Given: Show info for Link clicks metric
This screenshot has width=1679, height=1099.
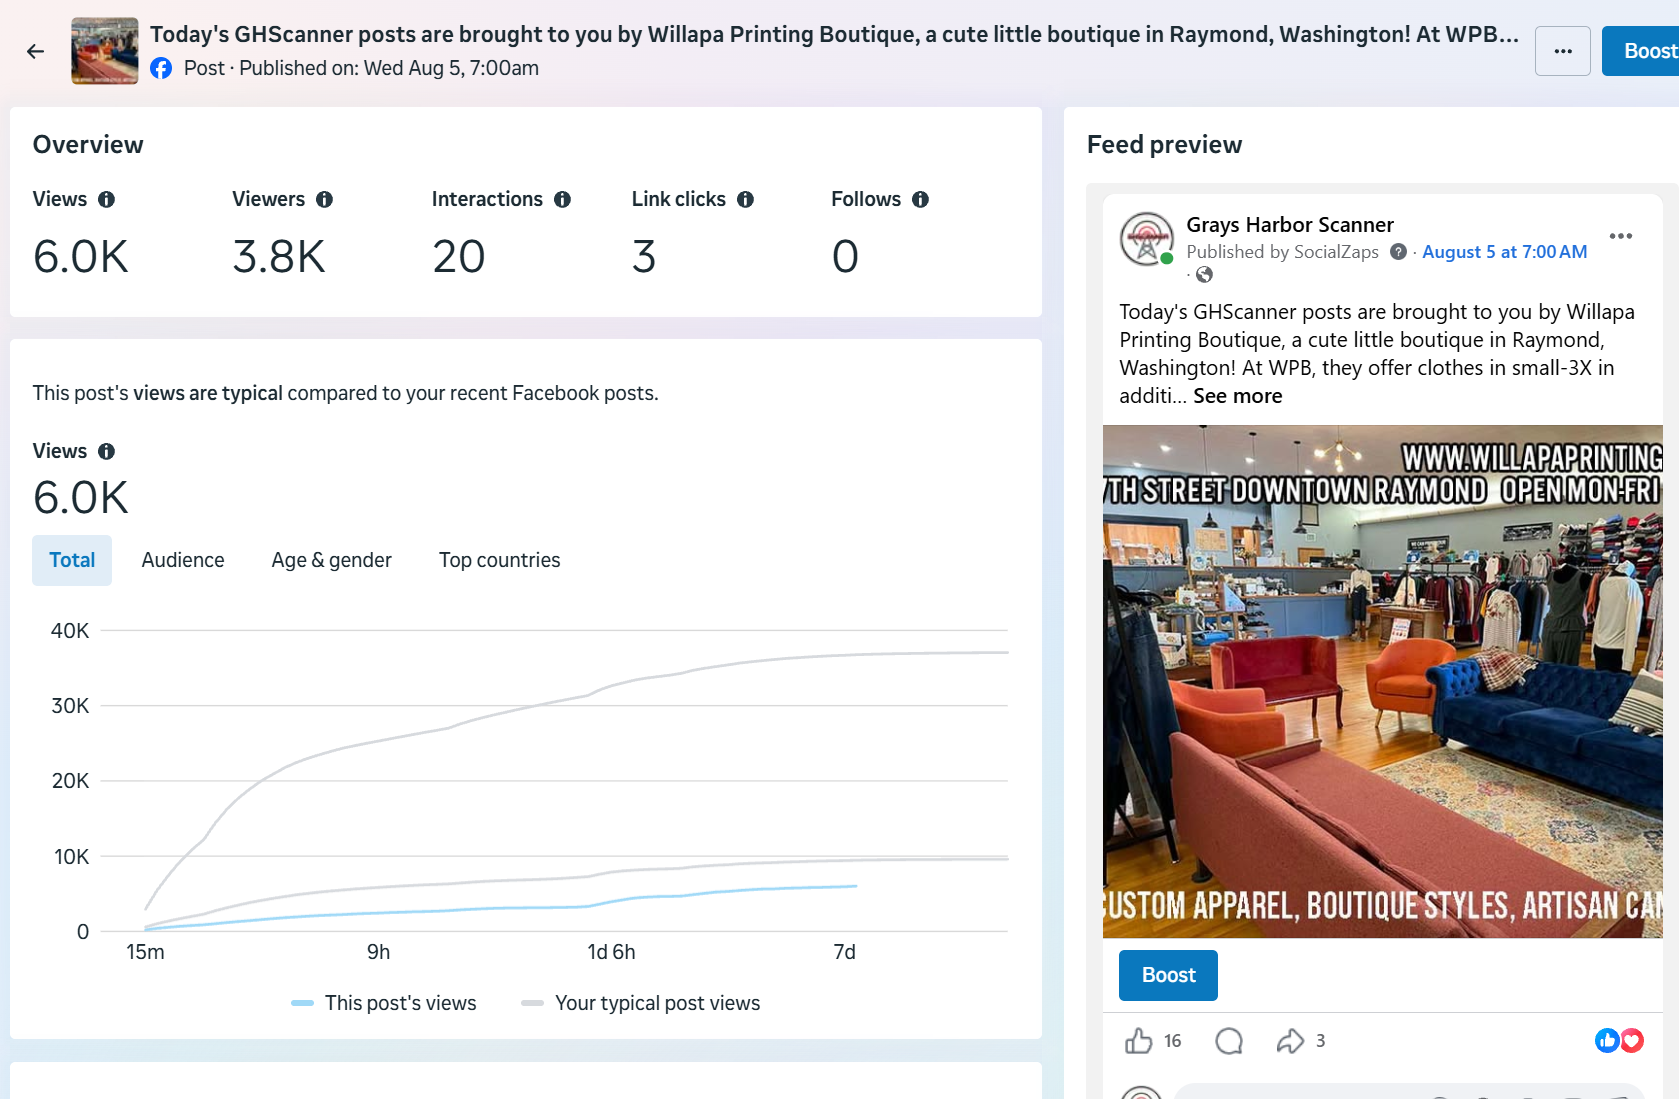Looking at the screenshot, I should [745, 199].
